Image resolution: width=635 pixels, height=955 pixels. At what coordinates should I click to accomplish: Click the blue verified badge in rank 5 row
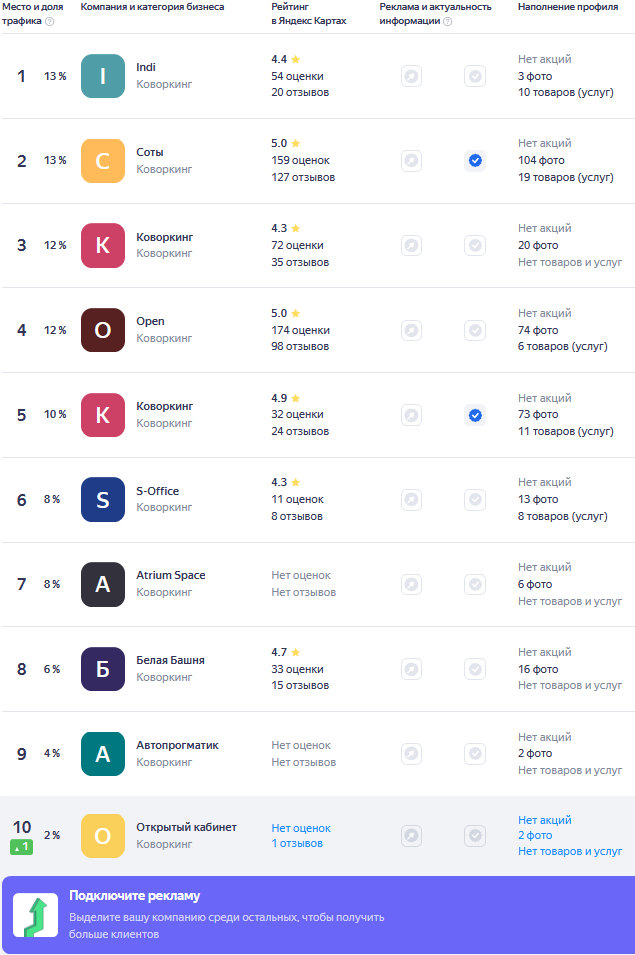click(x=475, y=415)
